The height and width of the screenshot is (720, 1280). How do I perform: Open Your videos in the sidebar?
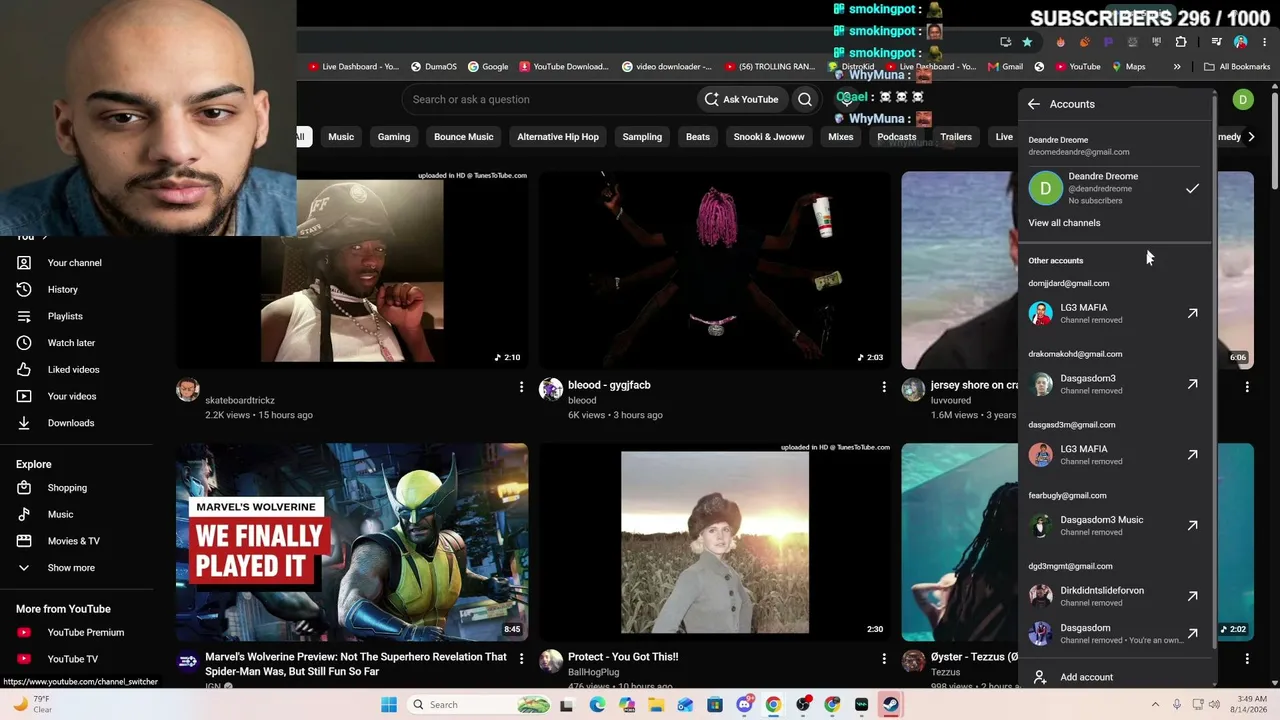(72, 396)
